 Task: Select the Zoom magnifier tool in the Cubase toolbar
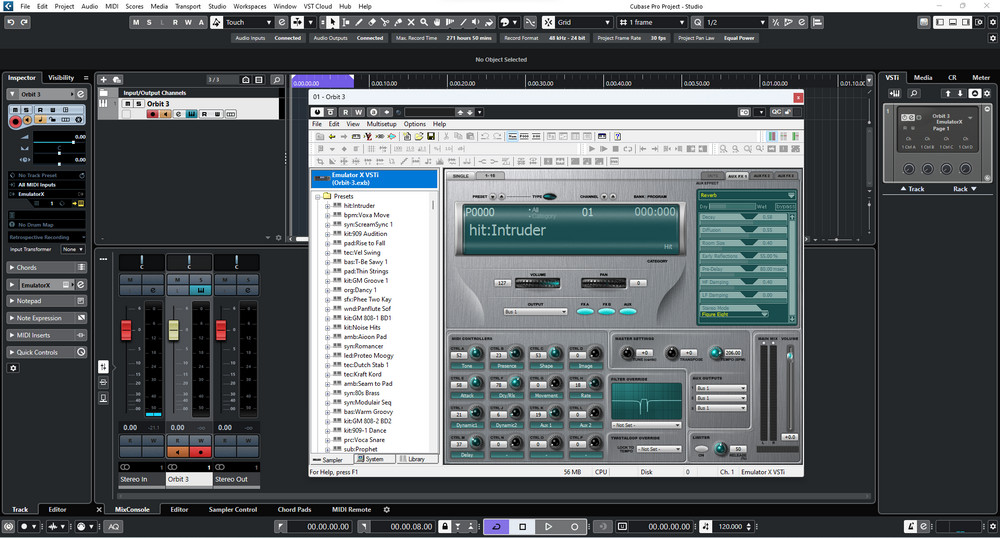(423, 22)
